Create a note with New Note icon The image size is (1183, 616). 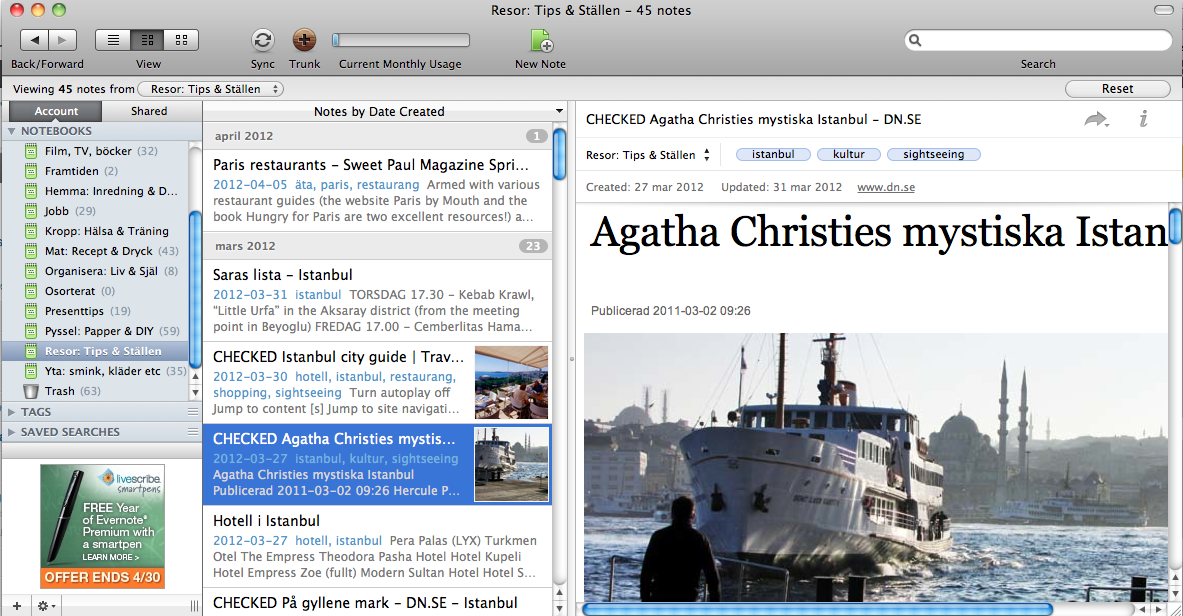[540, 41]
